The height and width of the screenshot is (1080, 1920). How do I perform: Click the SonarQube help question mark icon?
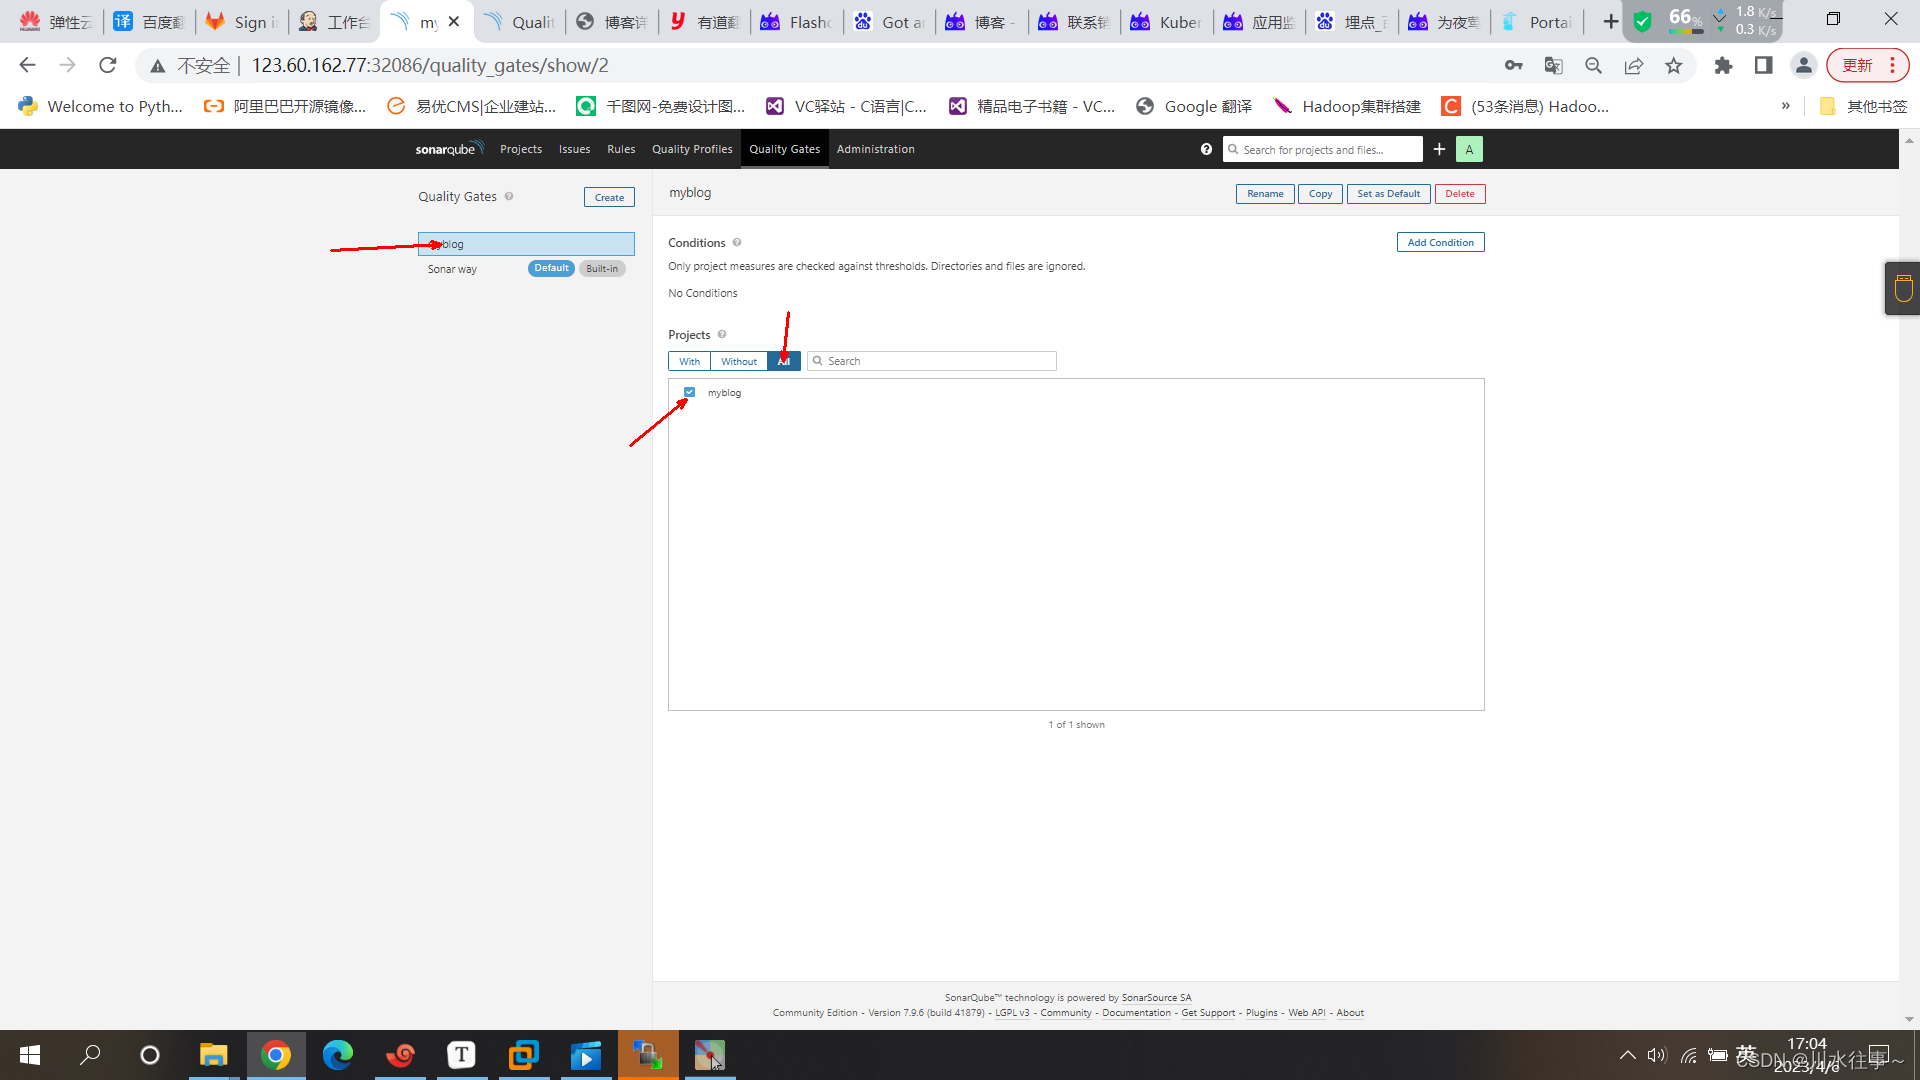1206,149
